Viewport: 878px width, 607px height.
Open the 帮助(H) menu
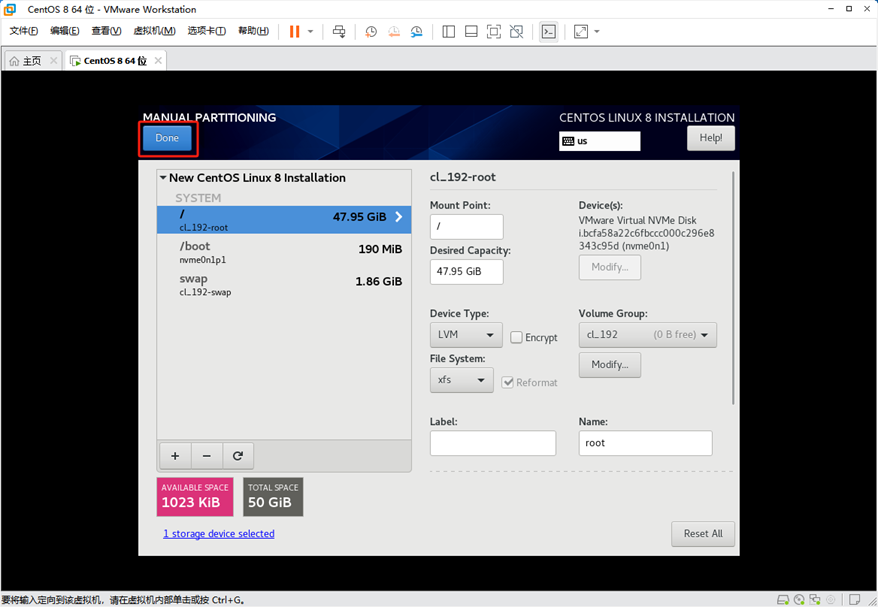253,31
